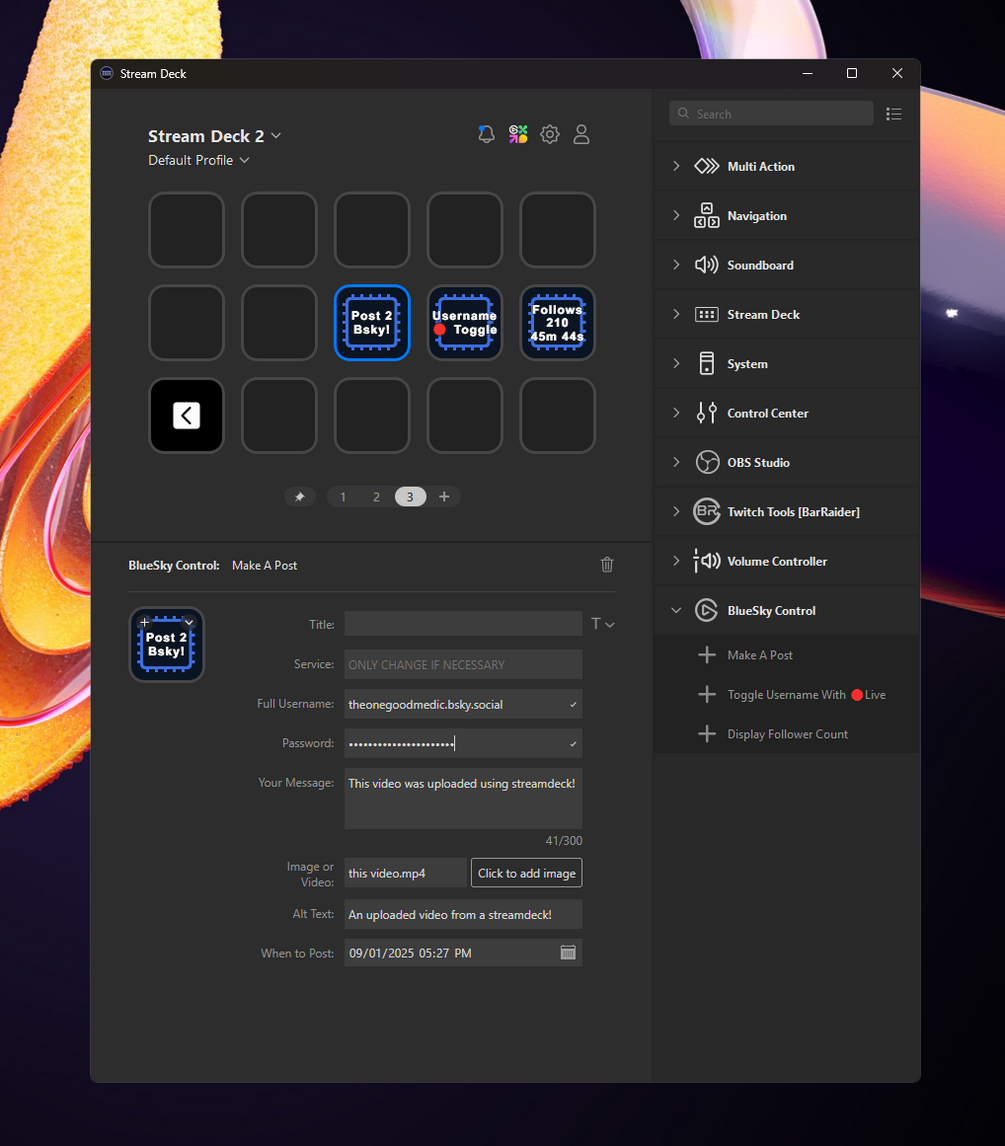This screenshot has height=1146, width=1005.
Task: Click the back arrow navigation key
Action: (186, 415)
